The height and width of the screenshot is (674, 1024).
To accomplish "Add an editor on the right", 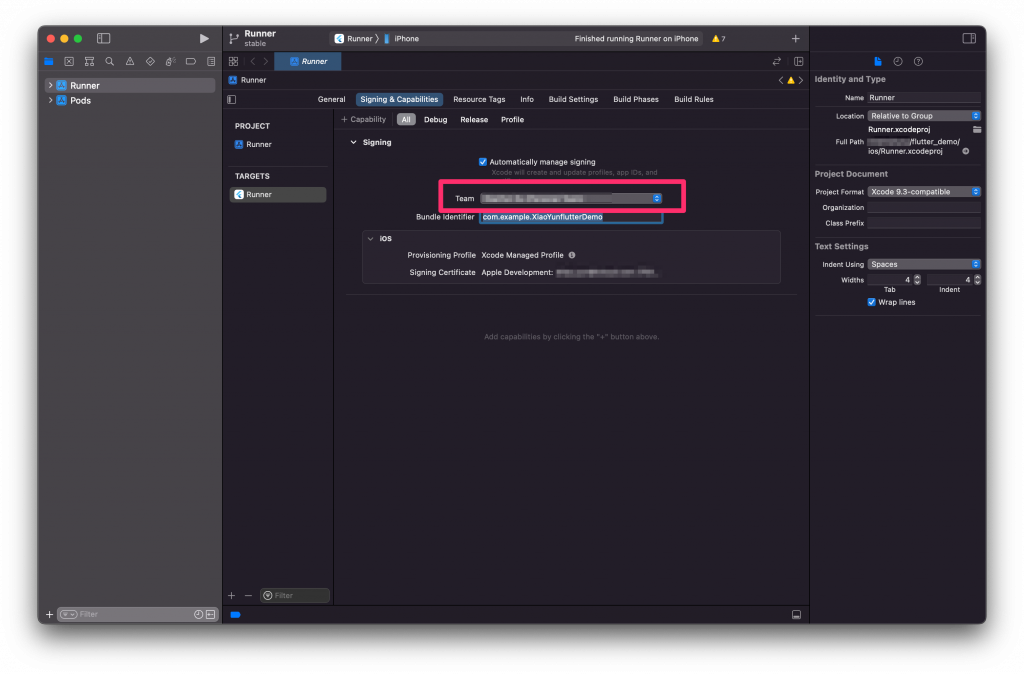I will tap(799, 61).
